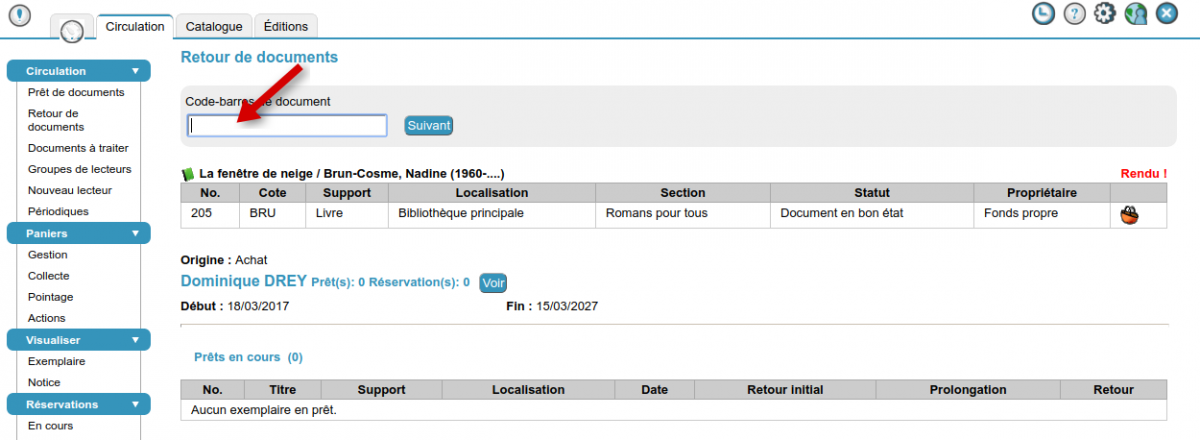The image size is (1200, 440).
Task: Open Prêt de documents in the sidebar
Action: [76, 92]
